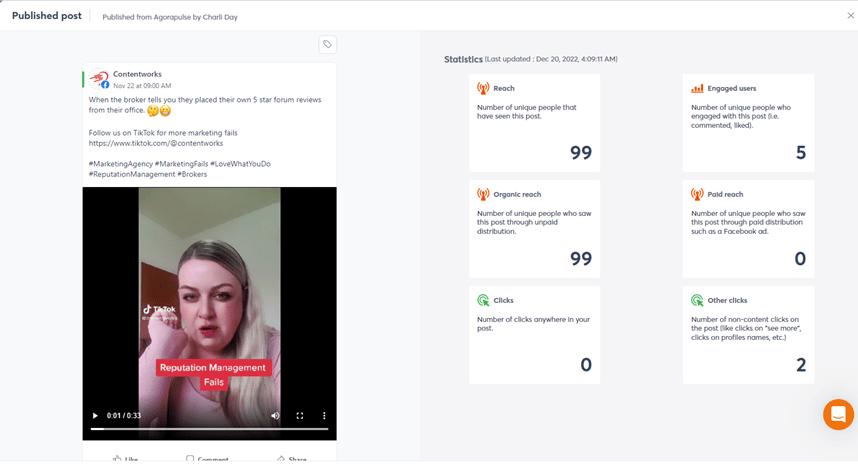The width and height of the screenshot is (858, 466).
Task: Enter fullscreen on the video player
Action: coord(300,416)
